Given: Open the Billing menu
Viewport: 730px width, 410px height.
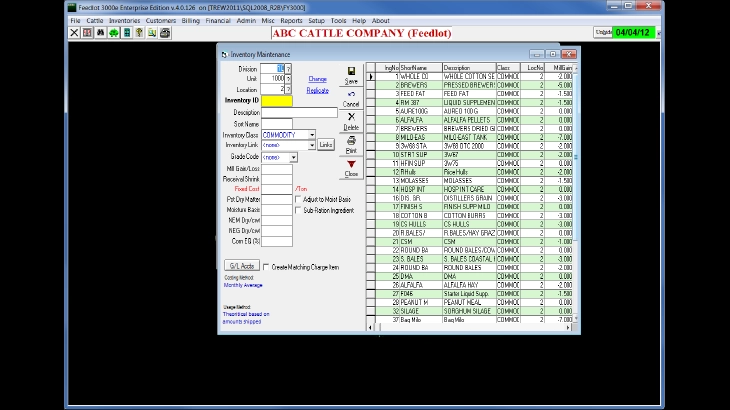Looking at the screenshot, I should (190, 20).
